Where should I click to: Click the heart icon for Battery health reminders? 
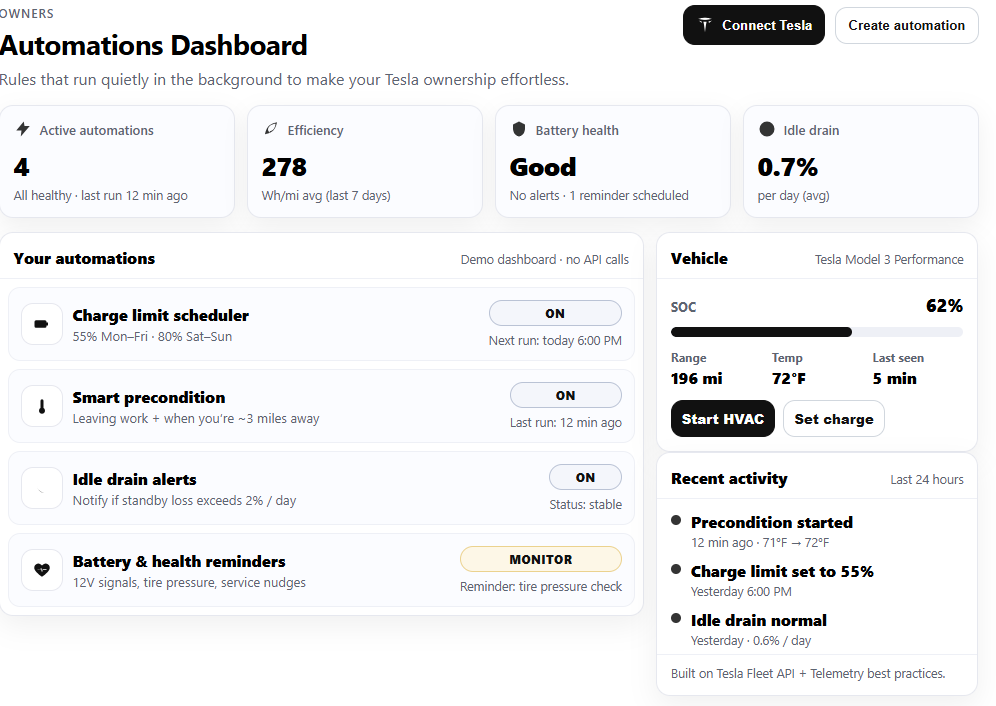coord(41,571)
